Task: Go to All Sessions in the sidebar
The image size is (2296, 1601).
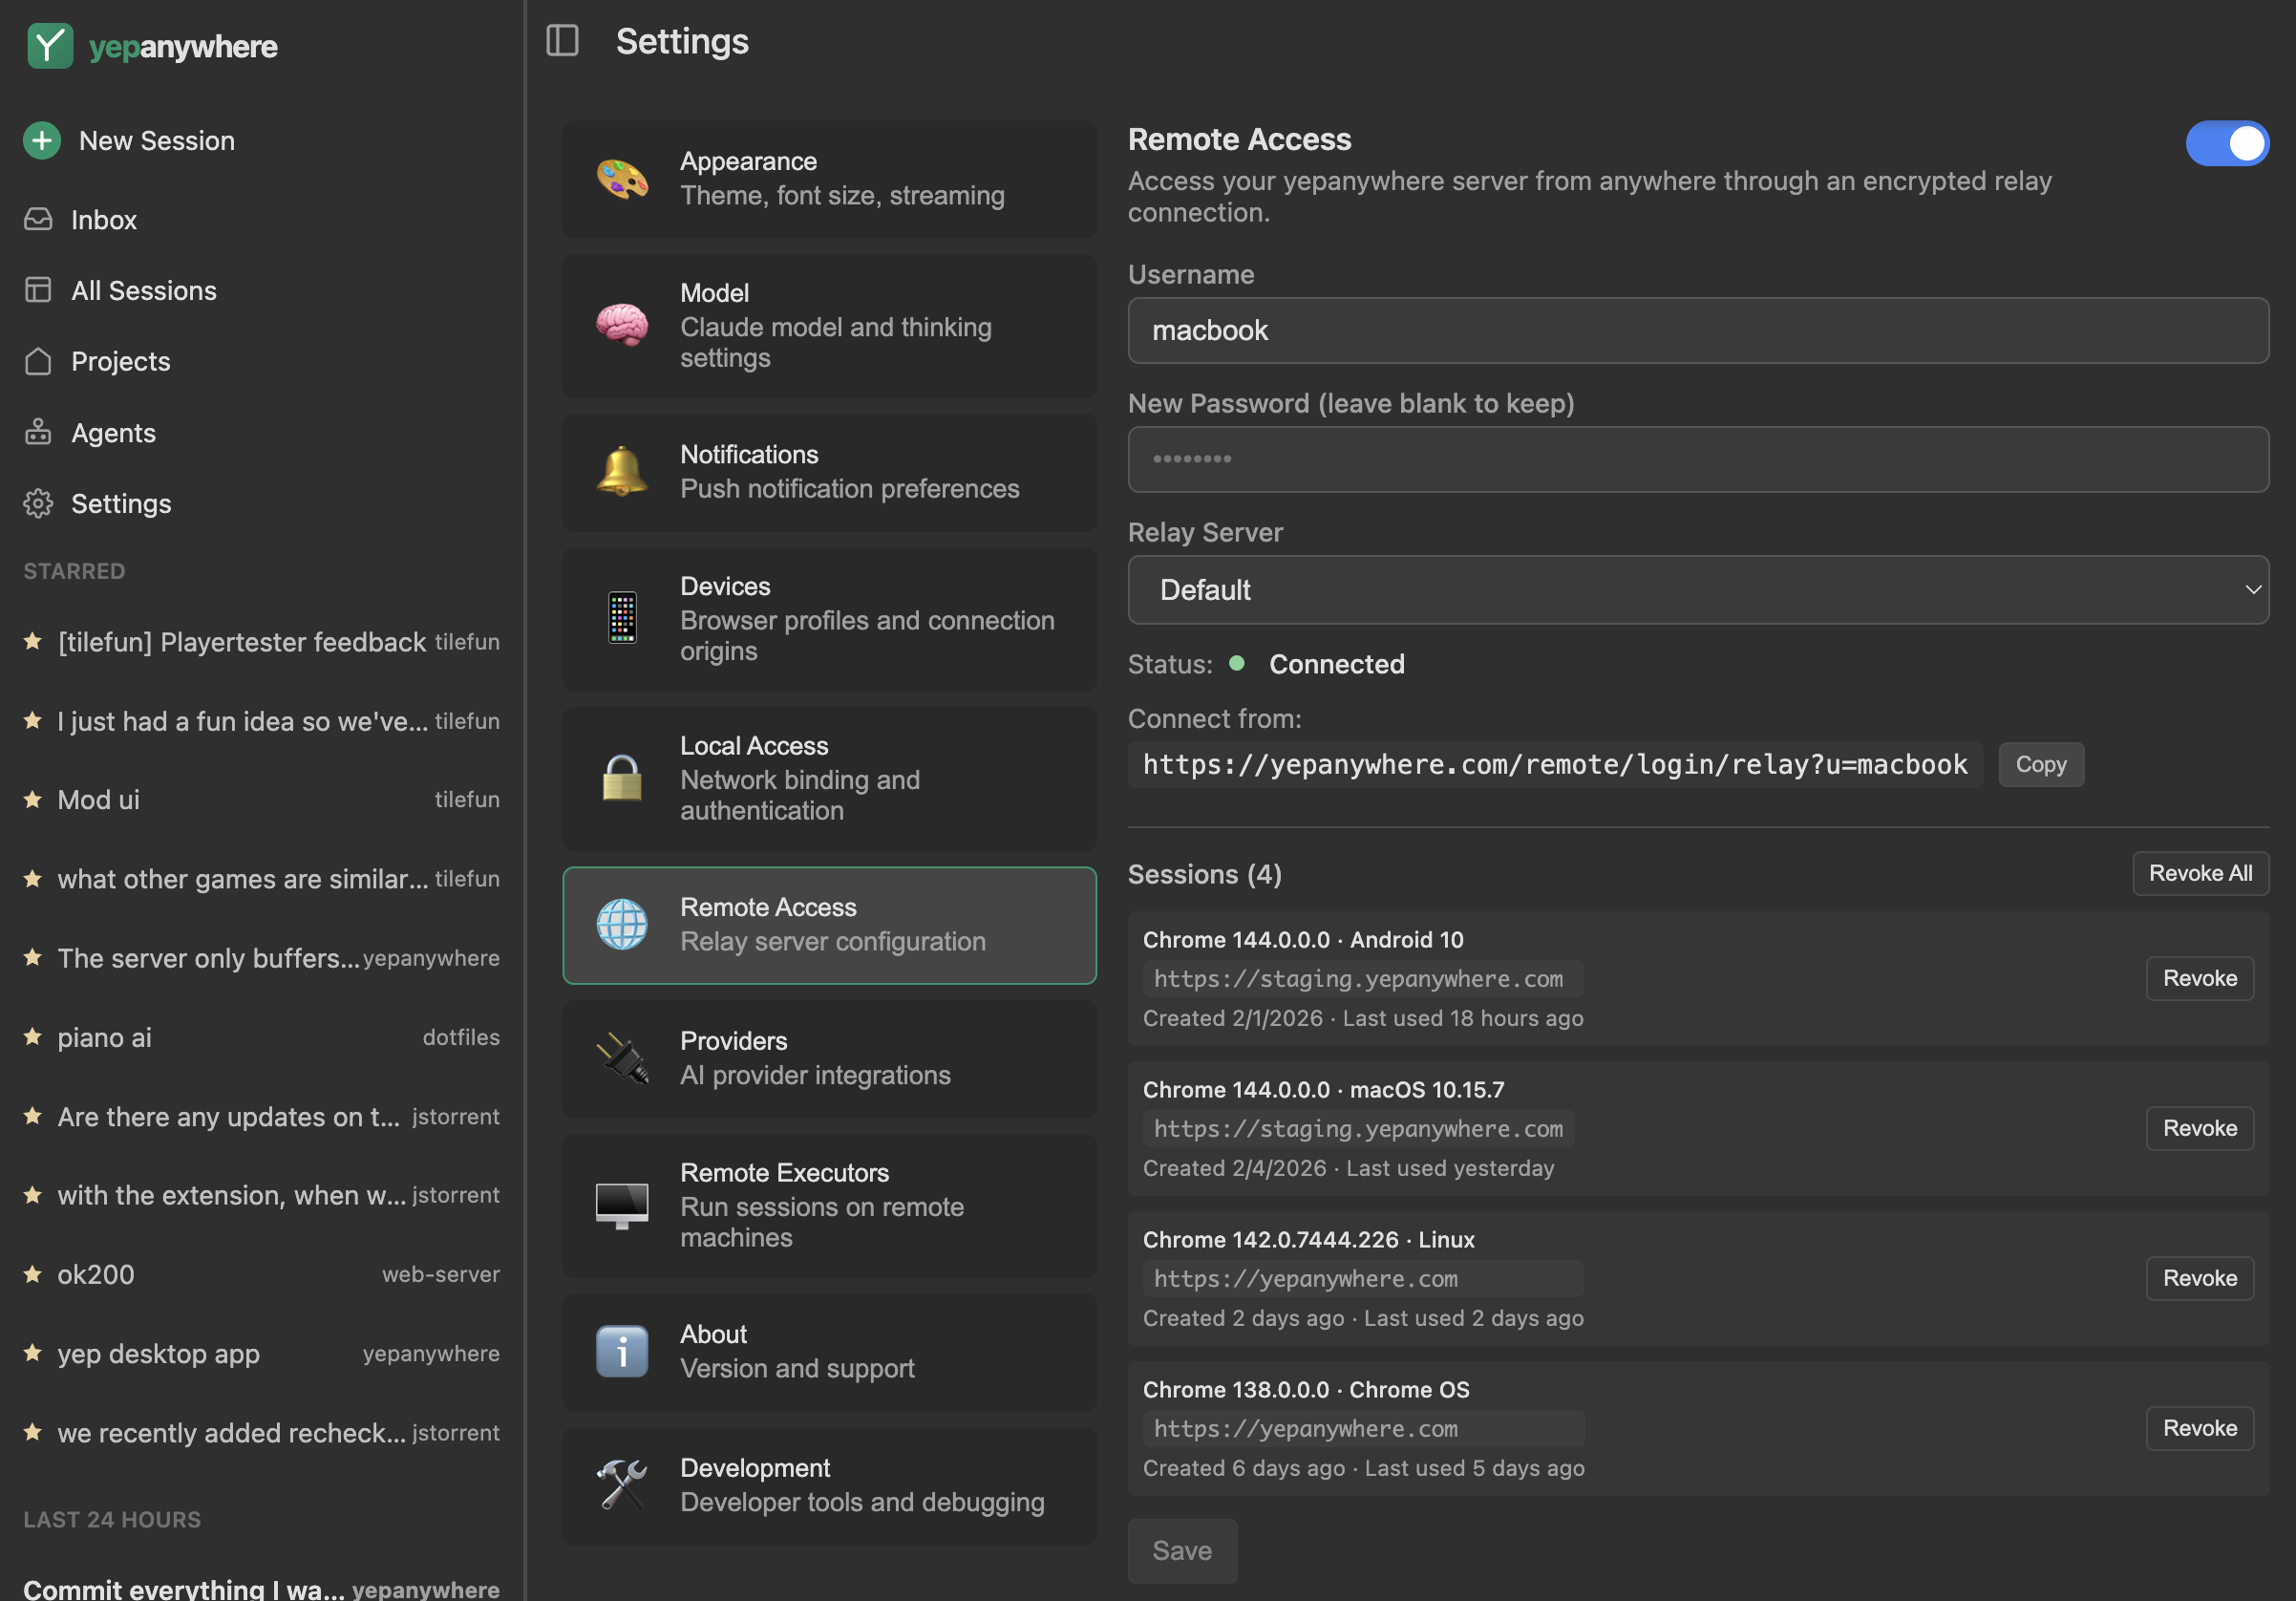Action: pos(143,290)
